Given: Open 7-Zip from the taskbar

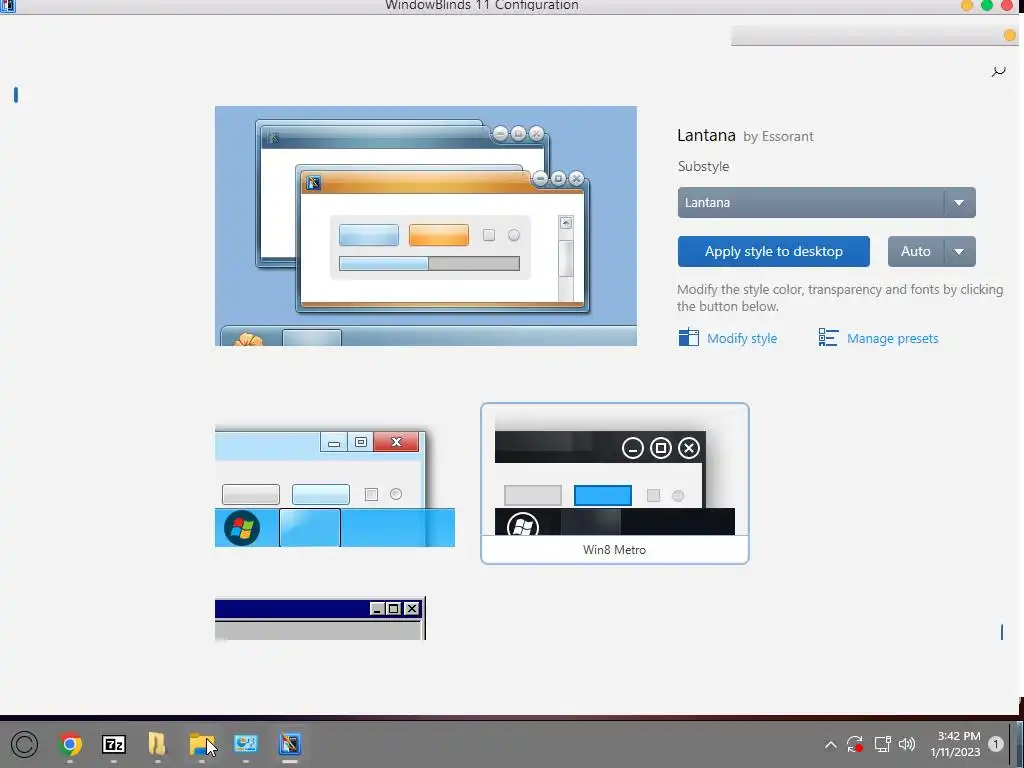Looking at the screenshot, I should tap(114, 744).
